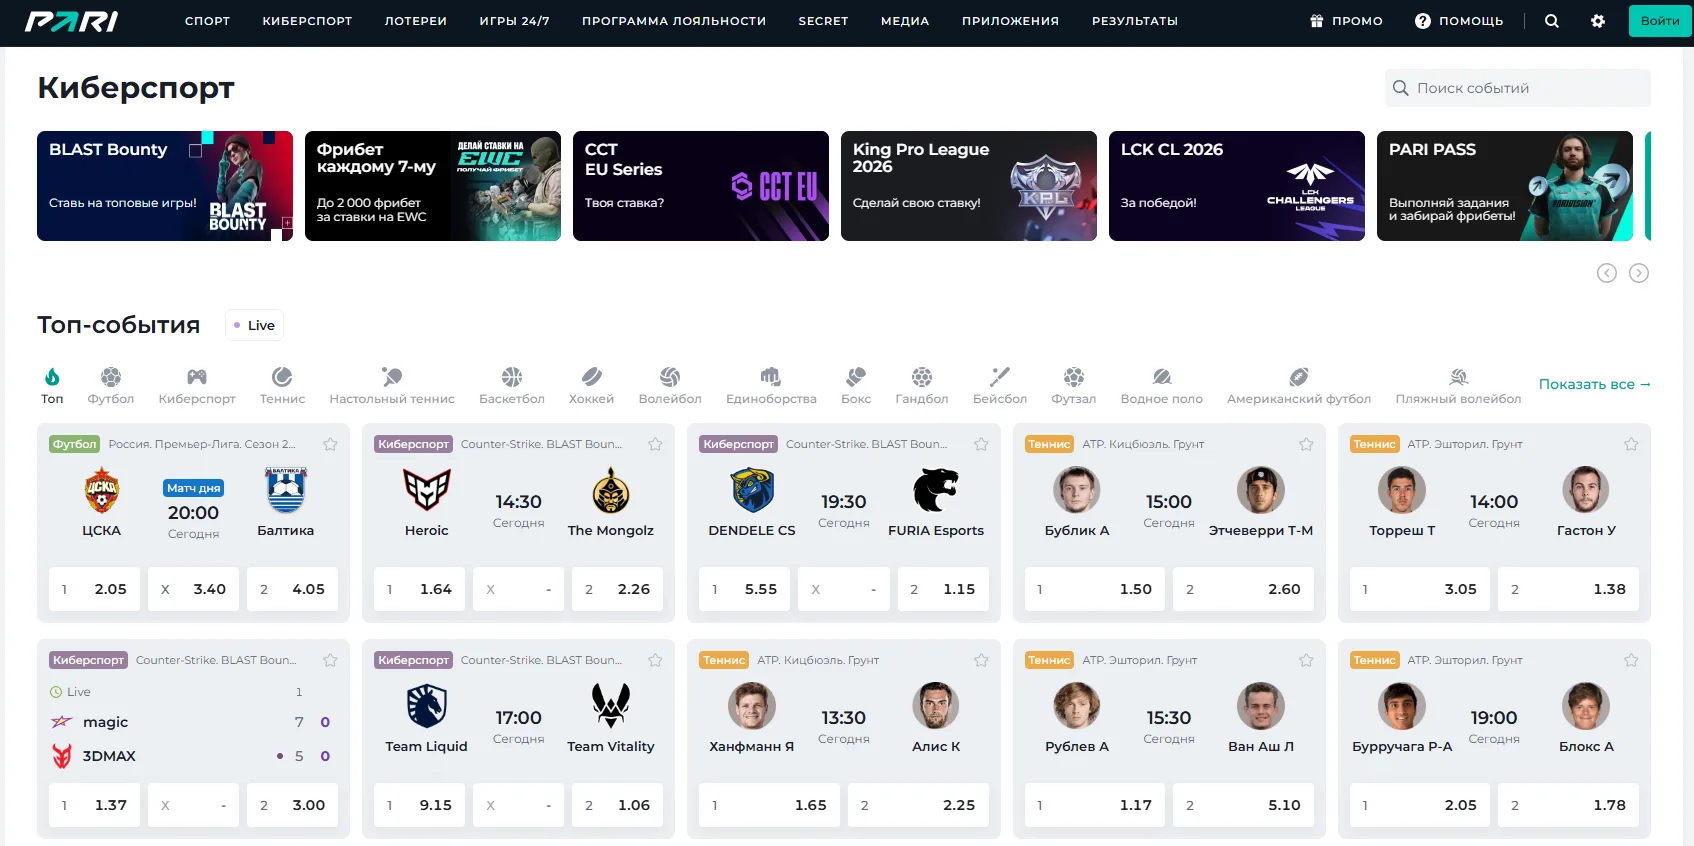Open the search magnifier in header
This screenshot has width=1694, height=846.
pos(1552,21)
